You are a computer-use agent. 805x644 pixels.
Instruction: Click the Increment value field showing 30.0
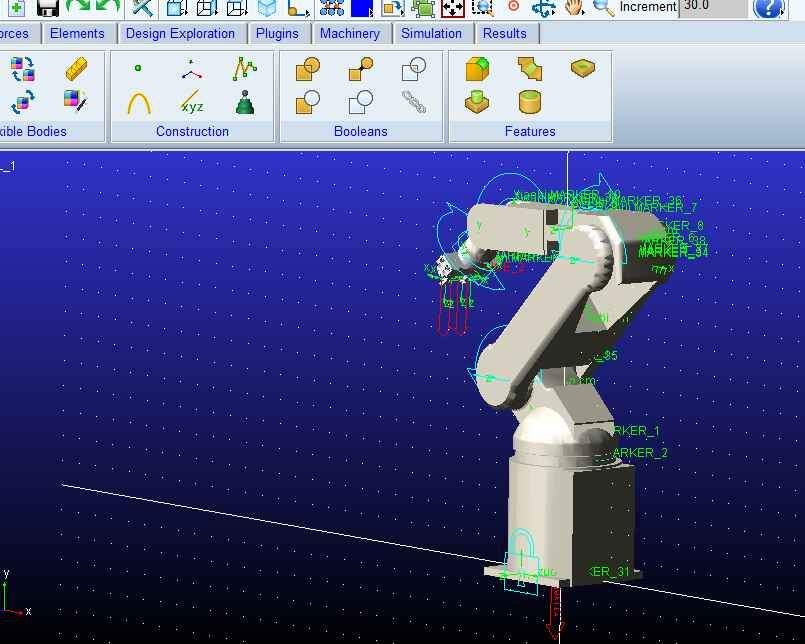[713, 7]
